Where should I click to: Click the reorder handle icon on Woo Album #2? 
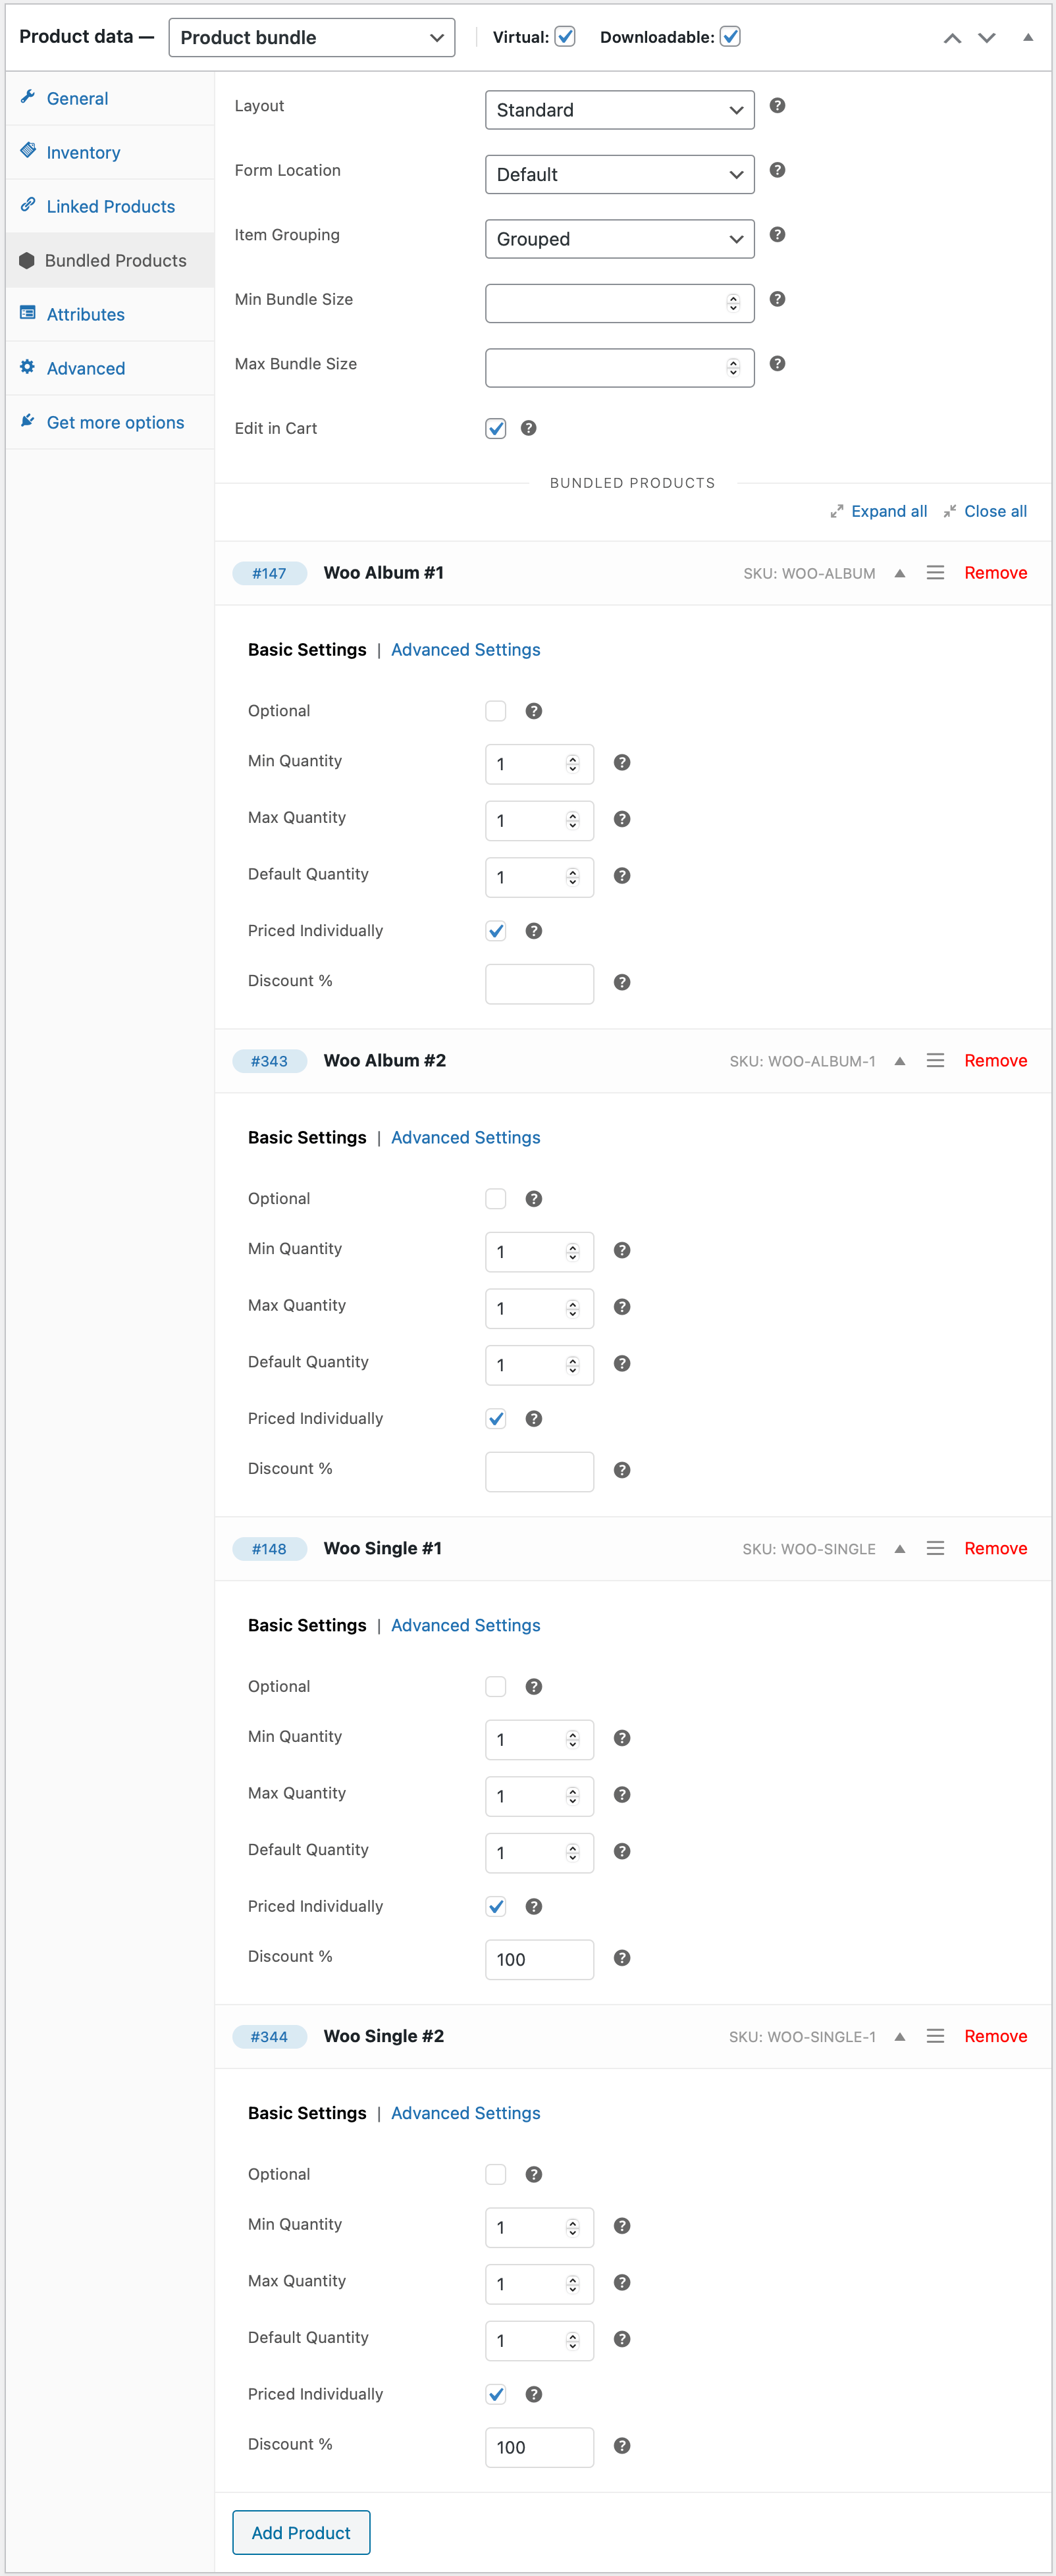pyautogui.click(x=936, y=1060)
